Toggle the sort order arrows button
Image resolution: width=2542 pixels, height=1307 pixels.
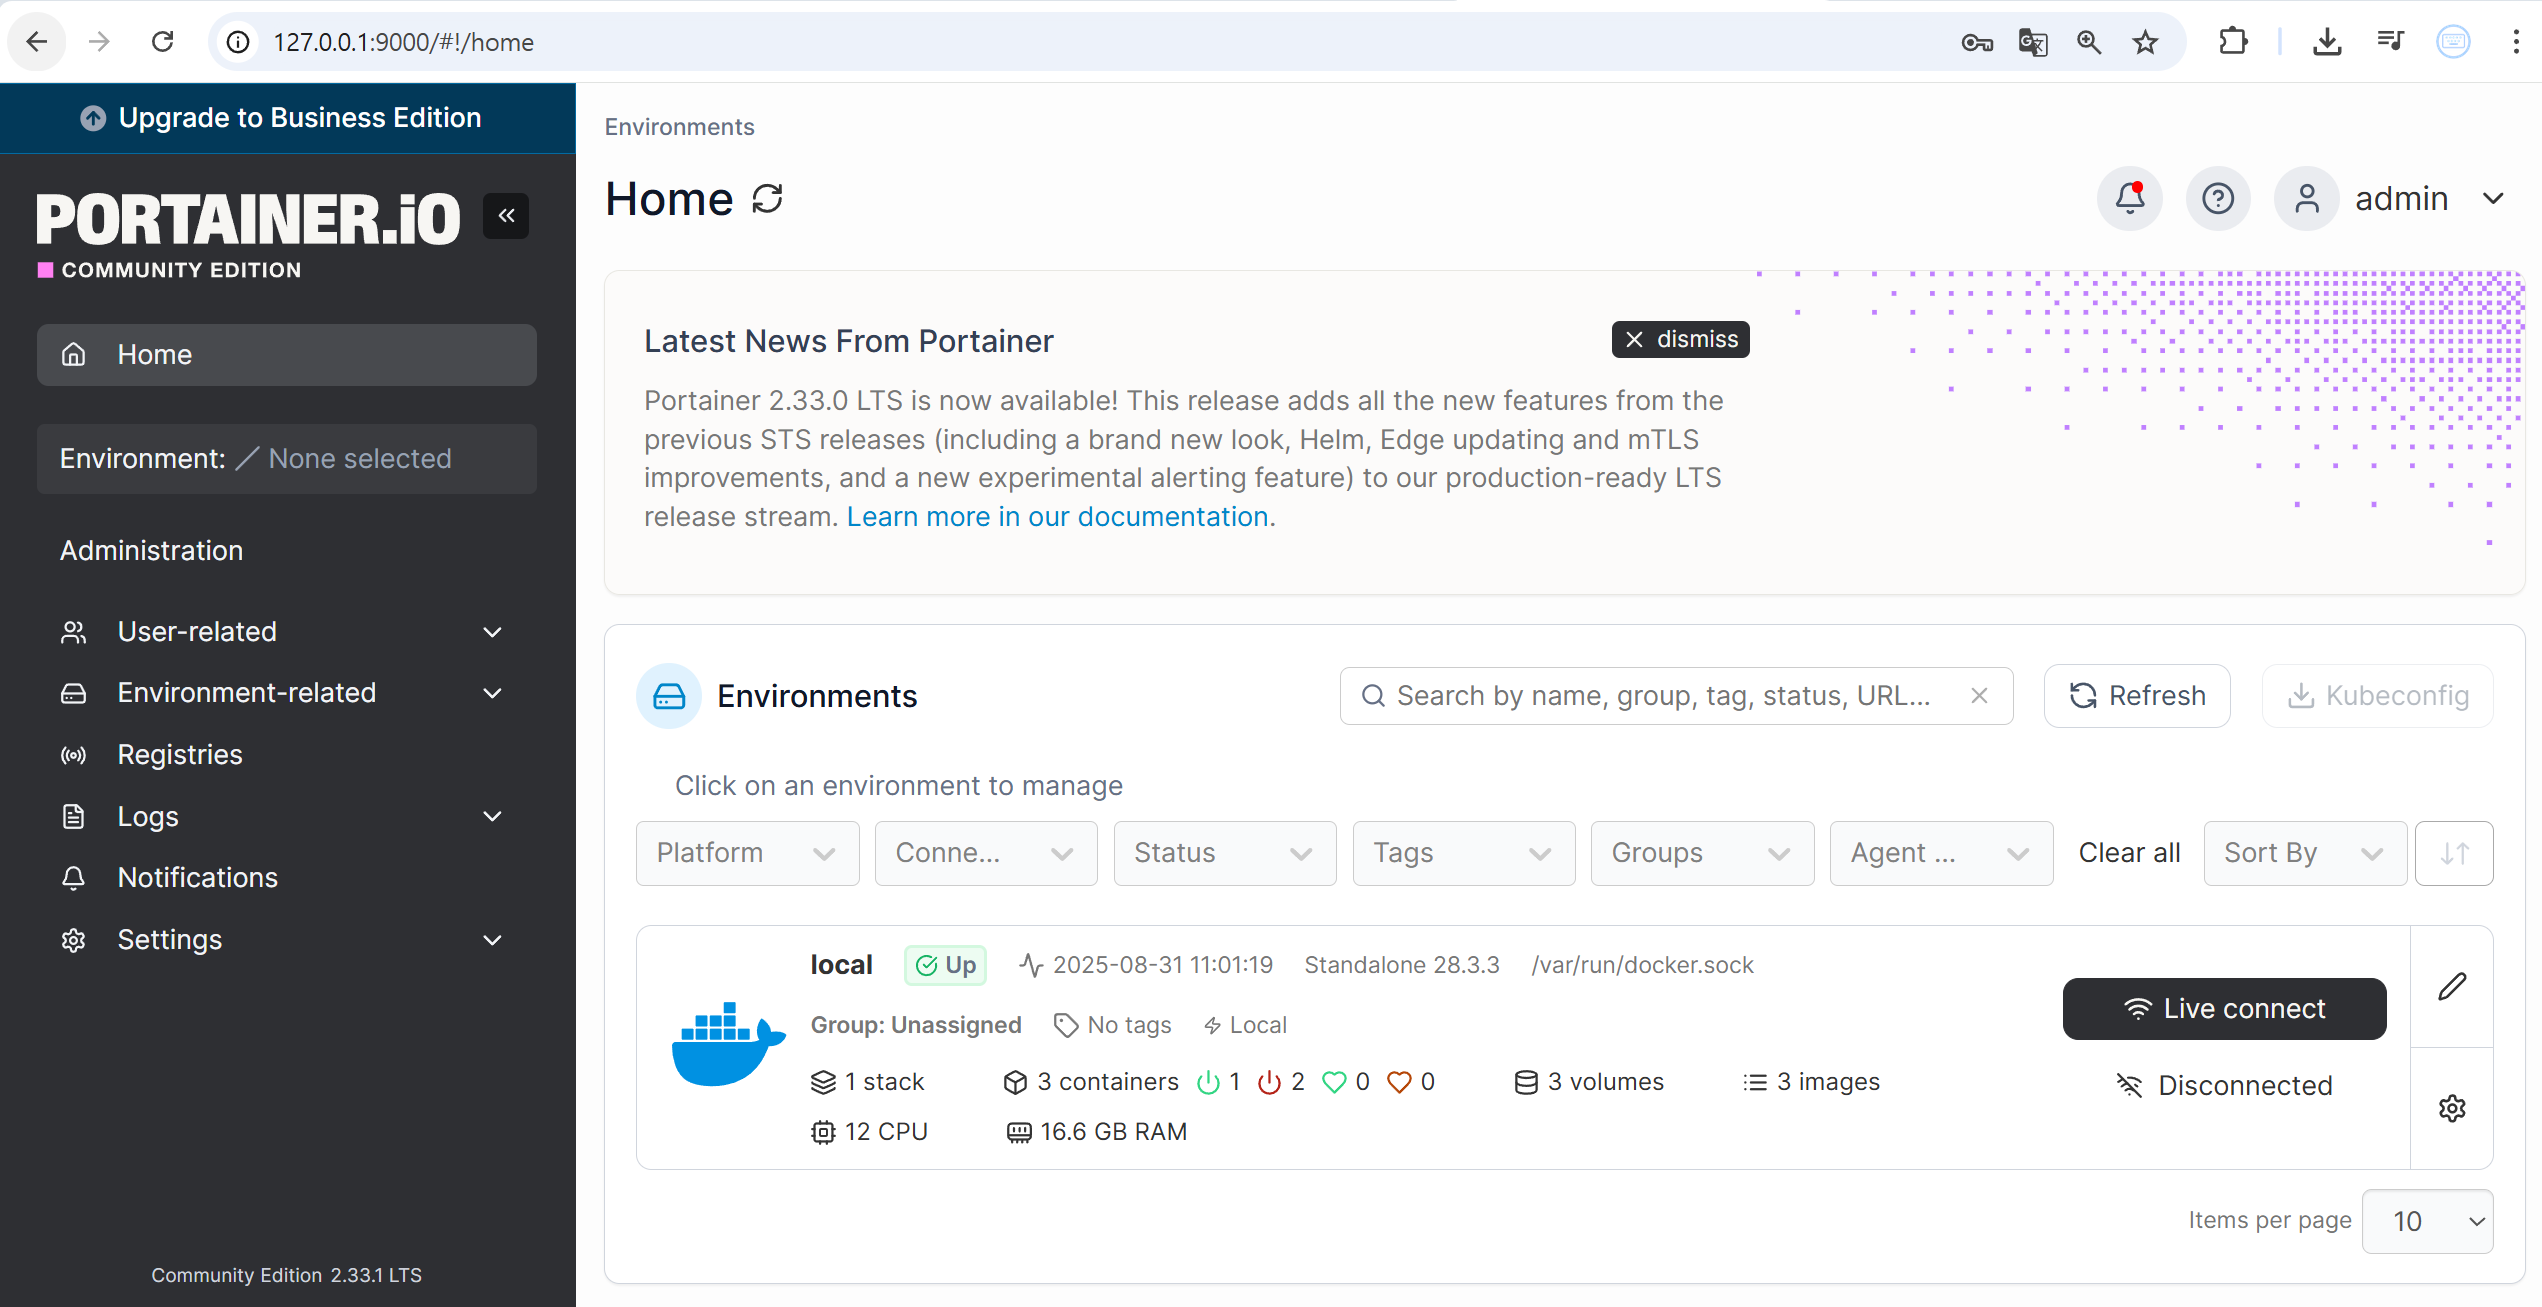point(2454,853)
